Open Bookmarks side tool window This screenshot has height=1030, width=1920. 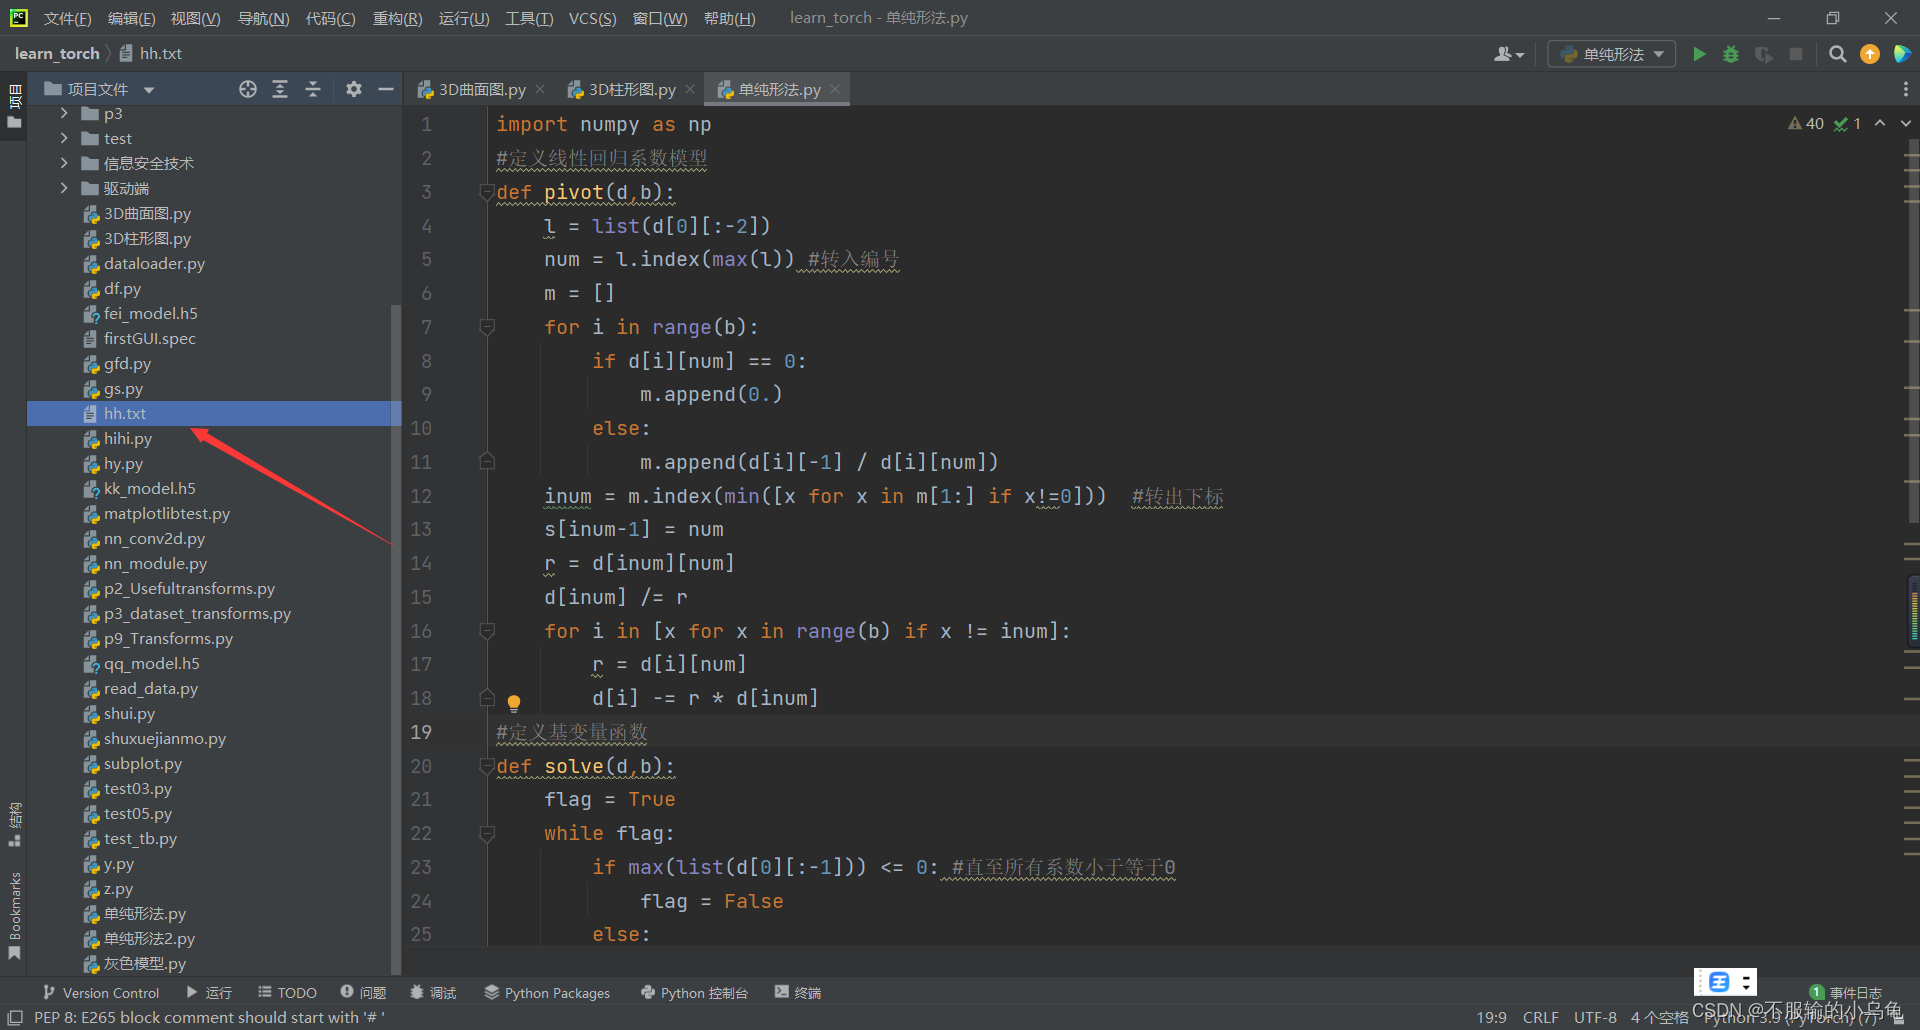[15, 915]
